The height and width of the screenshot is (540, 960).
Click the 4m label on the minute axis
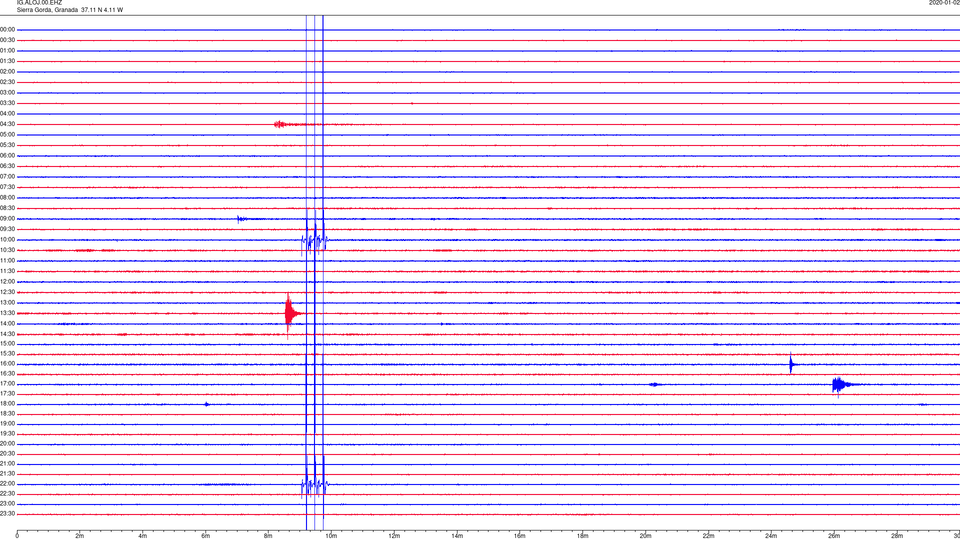tap(143, 536)
